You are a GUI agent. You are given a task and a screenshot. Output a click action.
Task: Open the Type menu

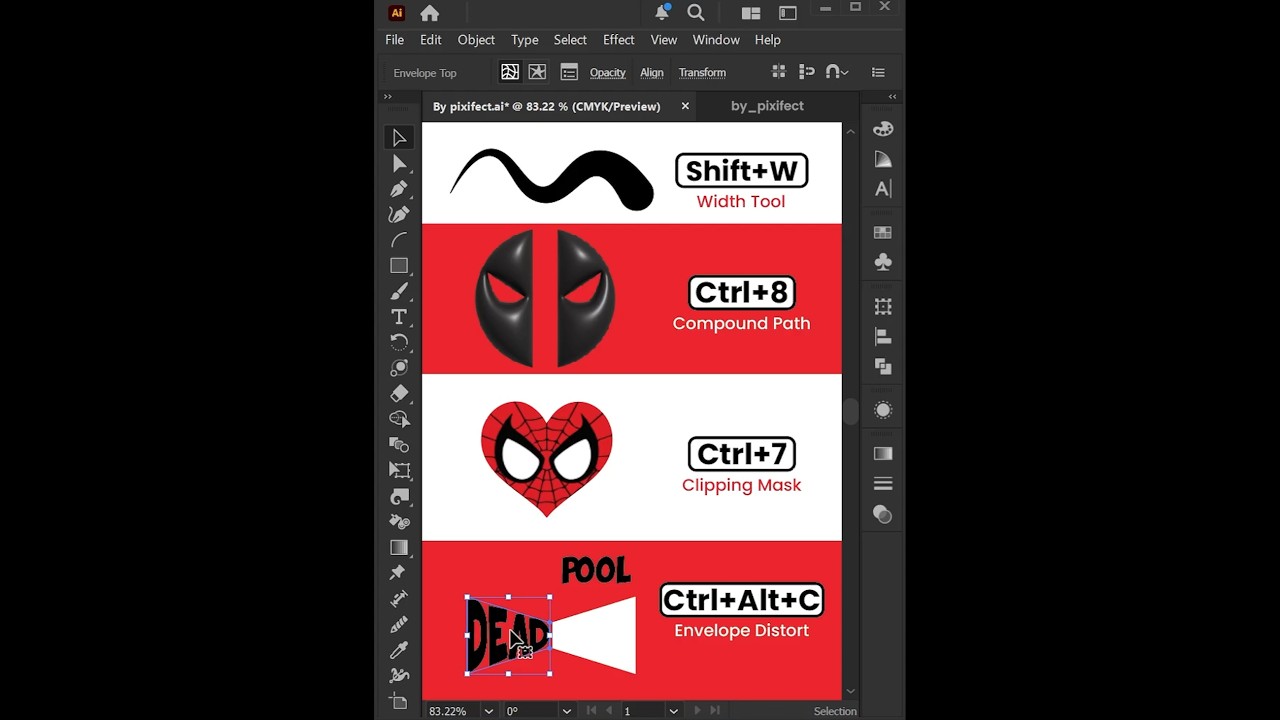coord(525,40)
